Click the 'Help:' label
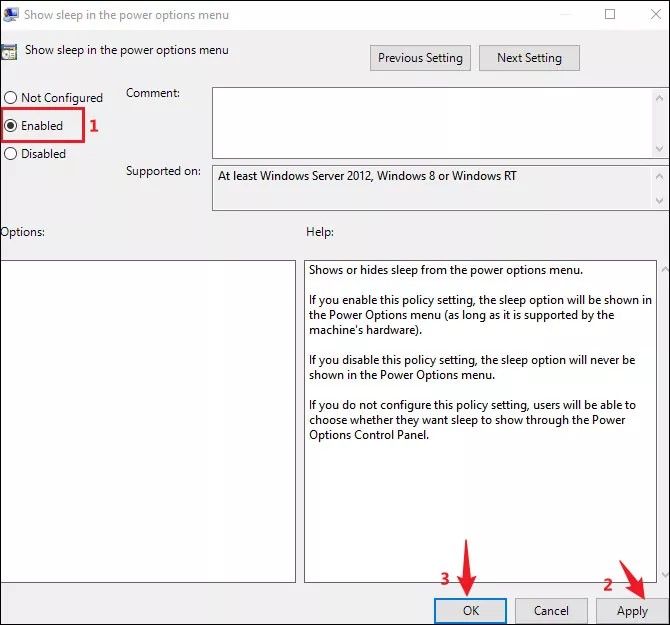Screen dimensions: 670x625 pyautogui.click(x=320, y=232)
